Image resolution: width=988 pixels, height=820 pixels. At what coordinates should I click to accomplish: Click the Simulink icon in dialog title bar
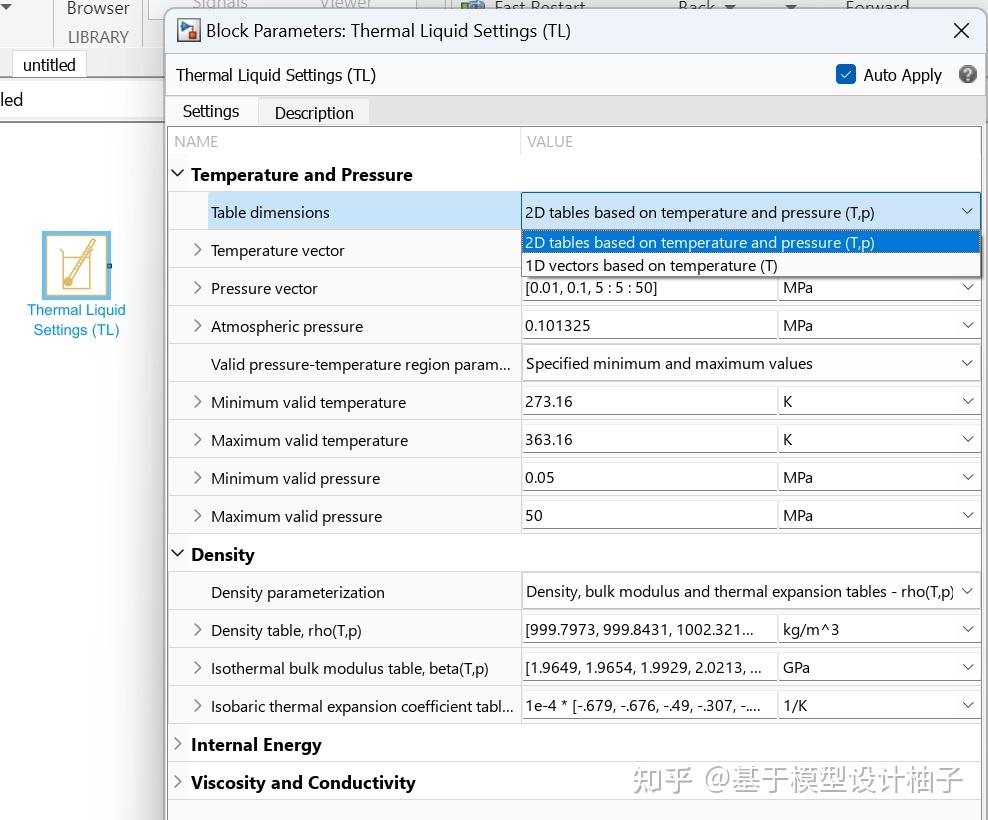(188, 30)
